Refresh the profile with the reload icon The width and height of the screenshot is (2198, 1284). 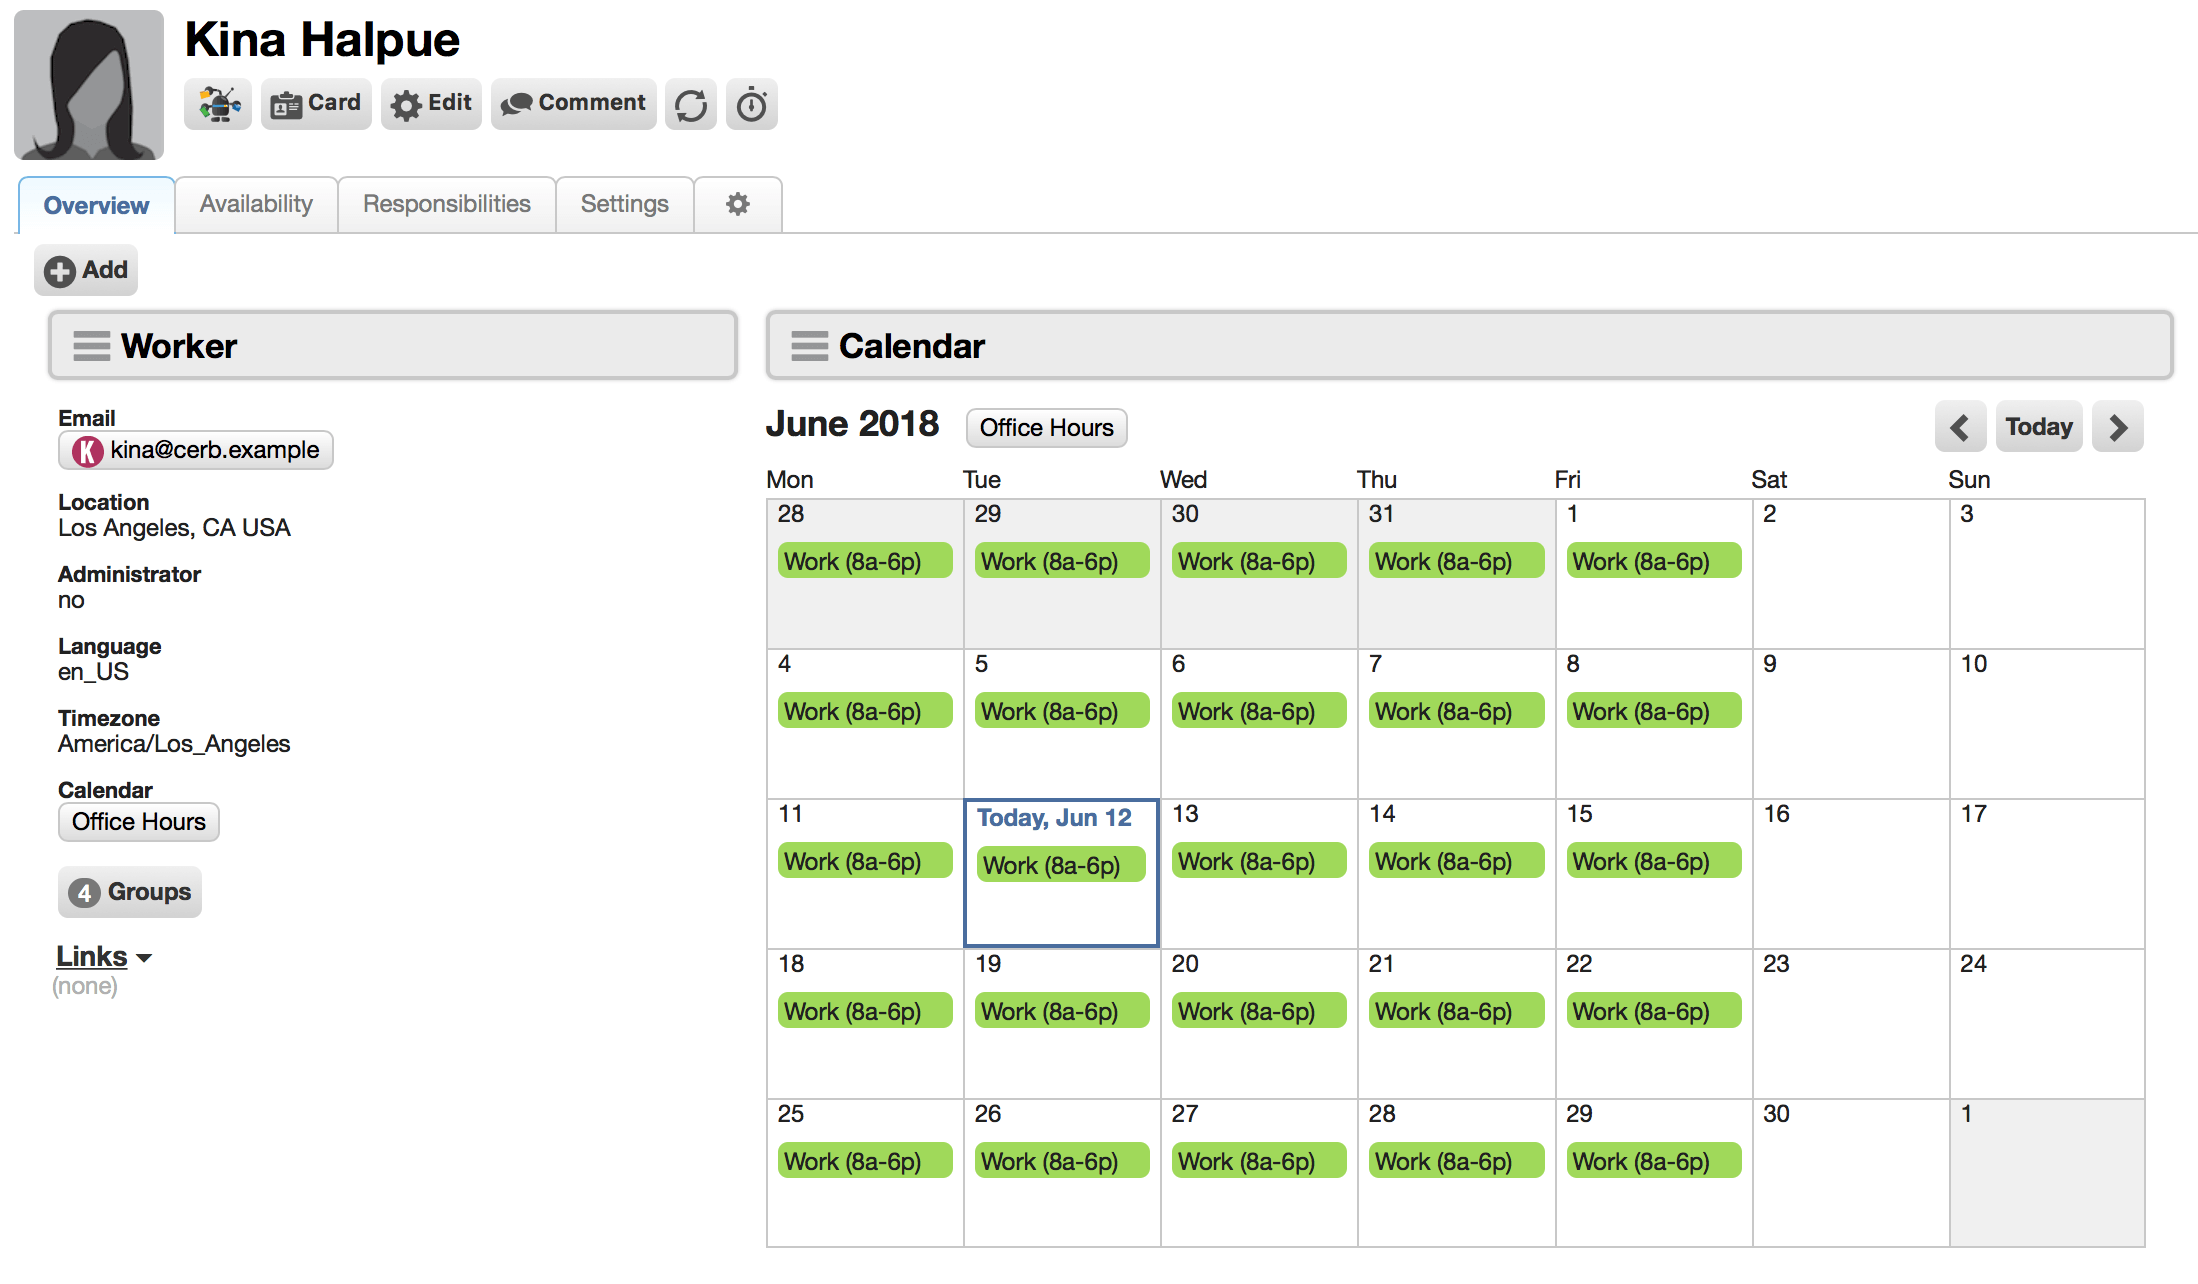click(x=691, y=104)
